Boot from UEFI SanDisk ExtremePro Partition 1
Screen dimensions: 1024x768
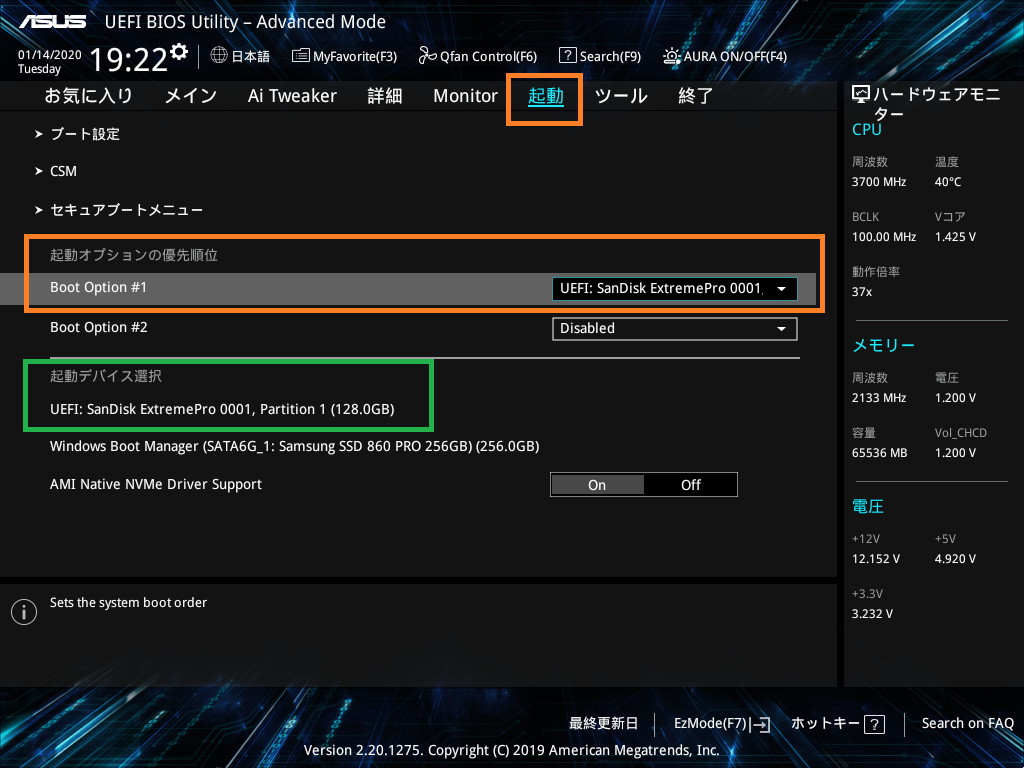pos(222,409)
